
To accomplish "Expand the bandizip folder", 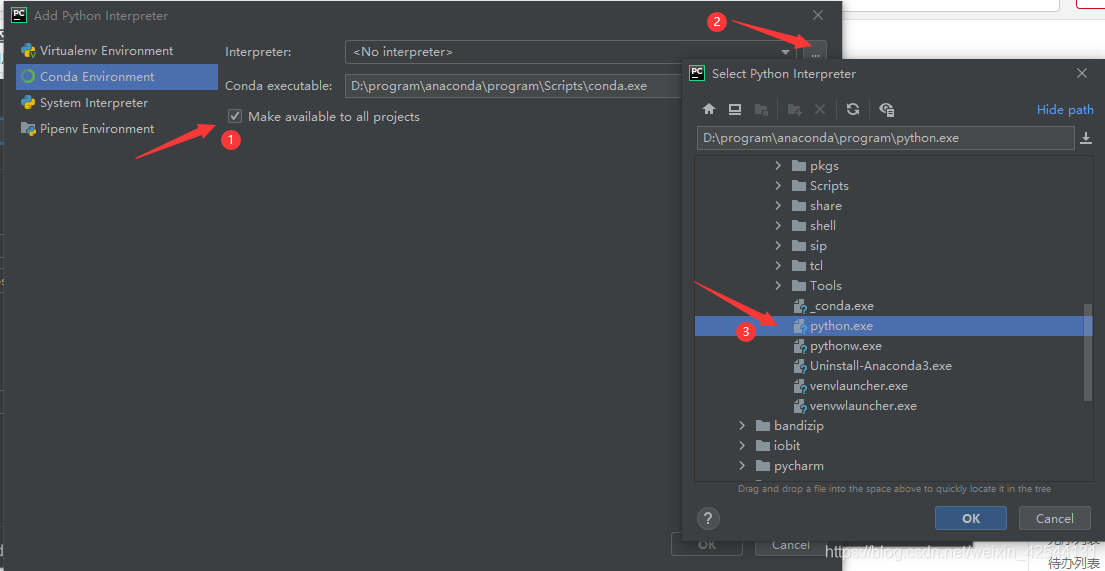I will 742,426.
